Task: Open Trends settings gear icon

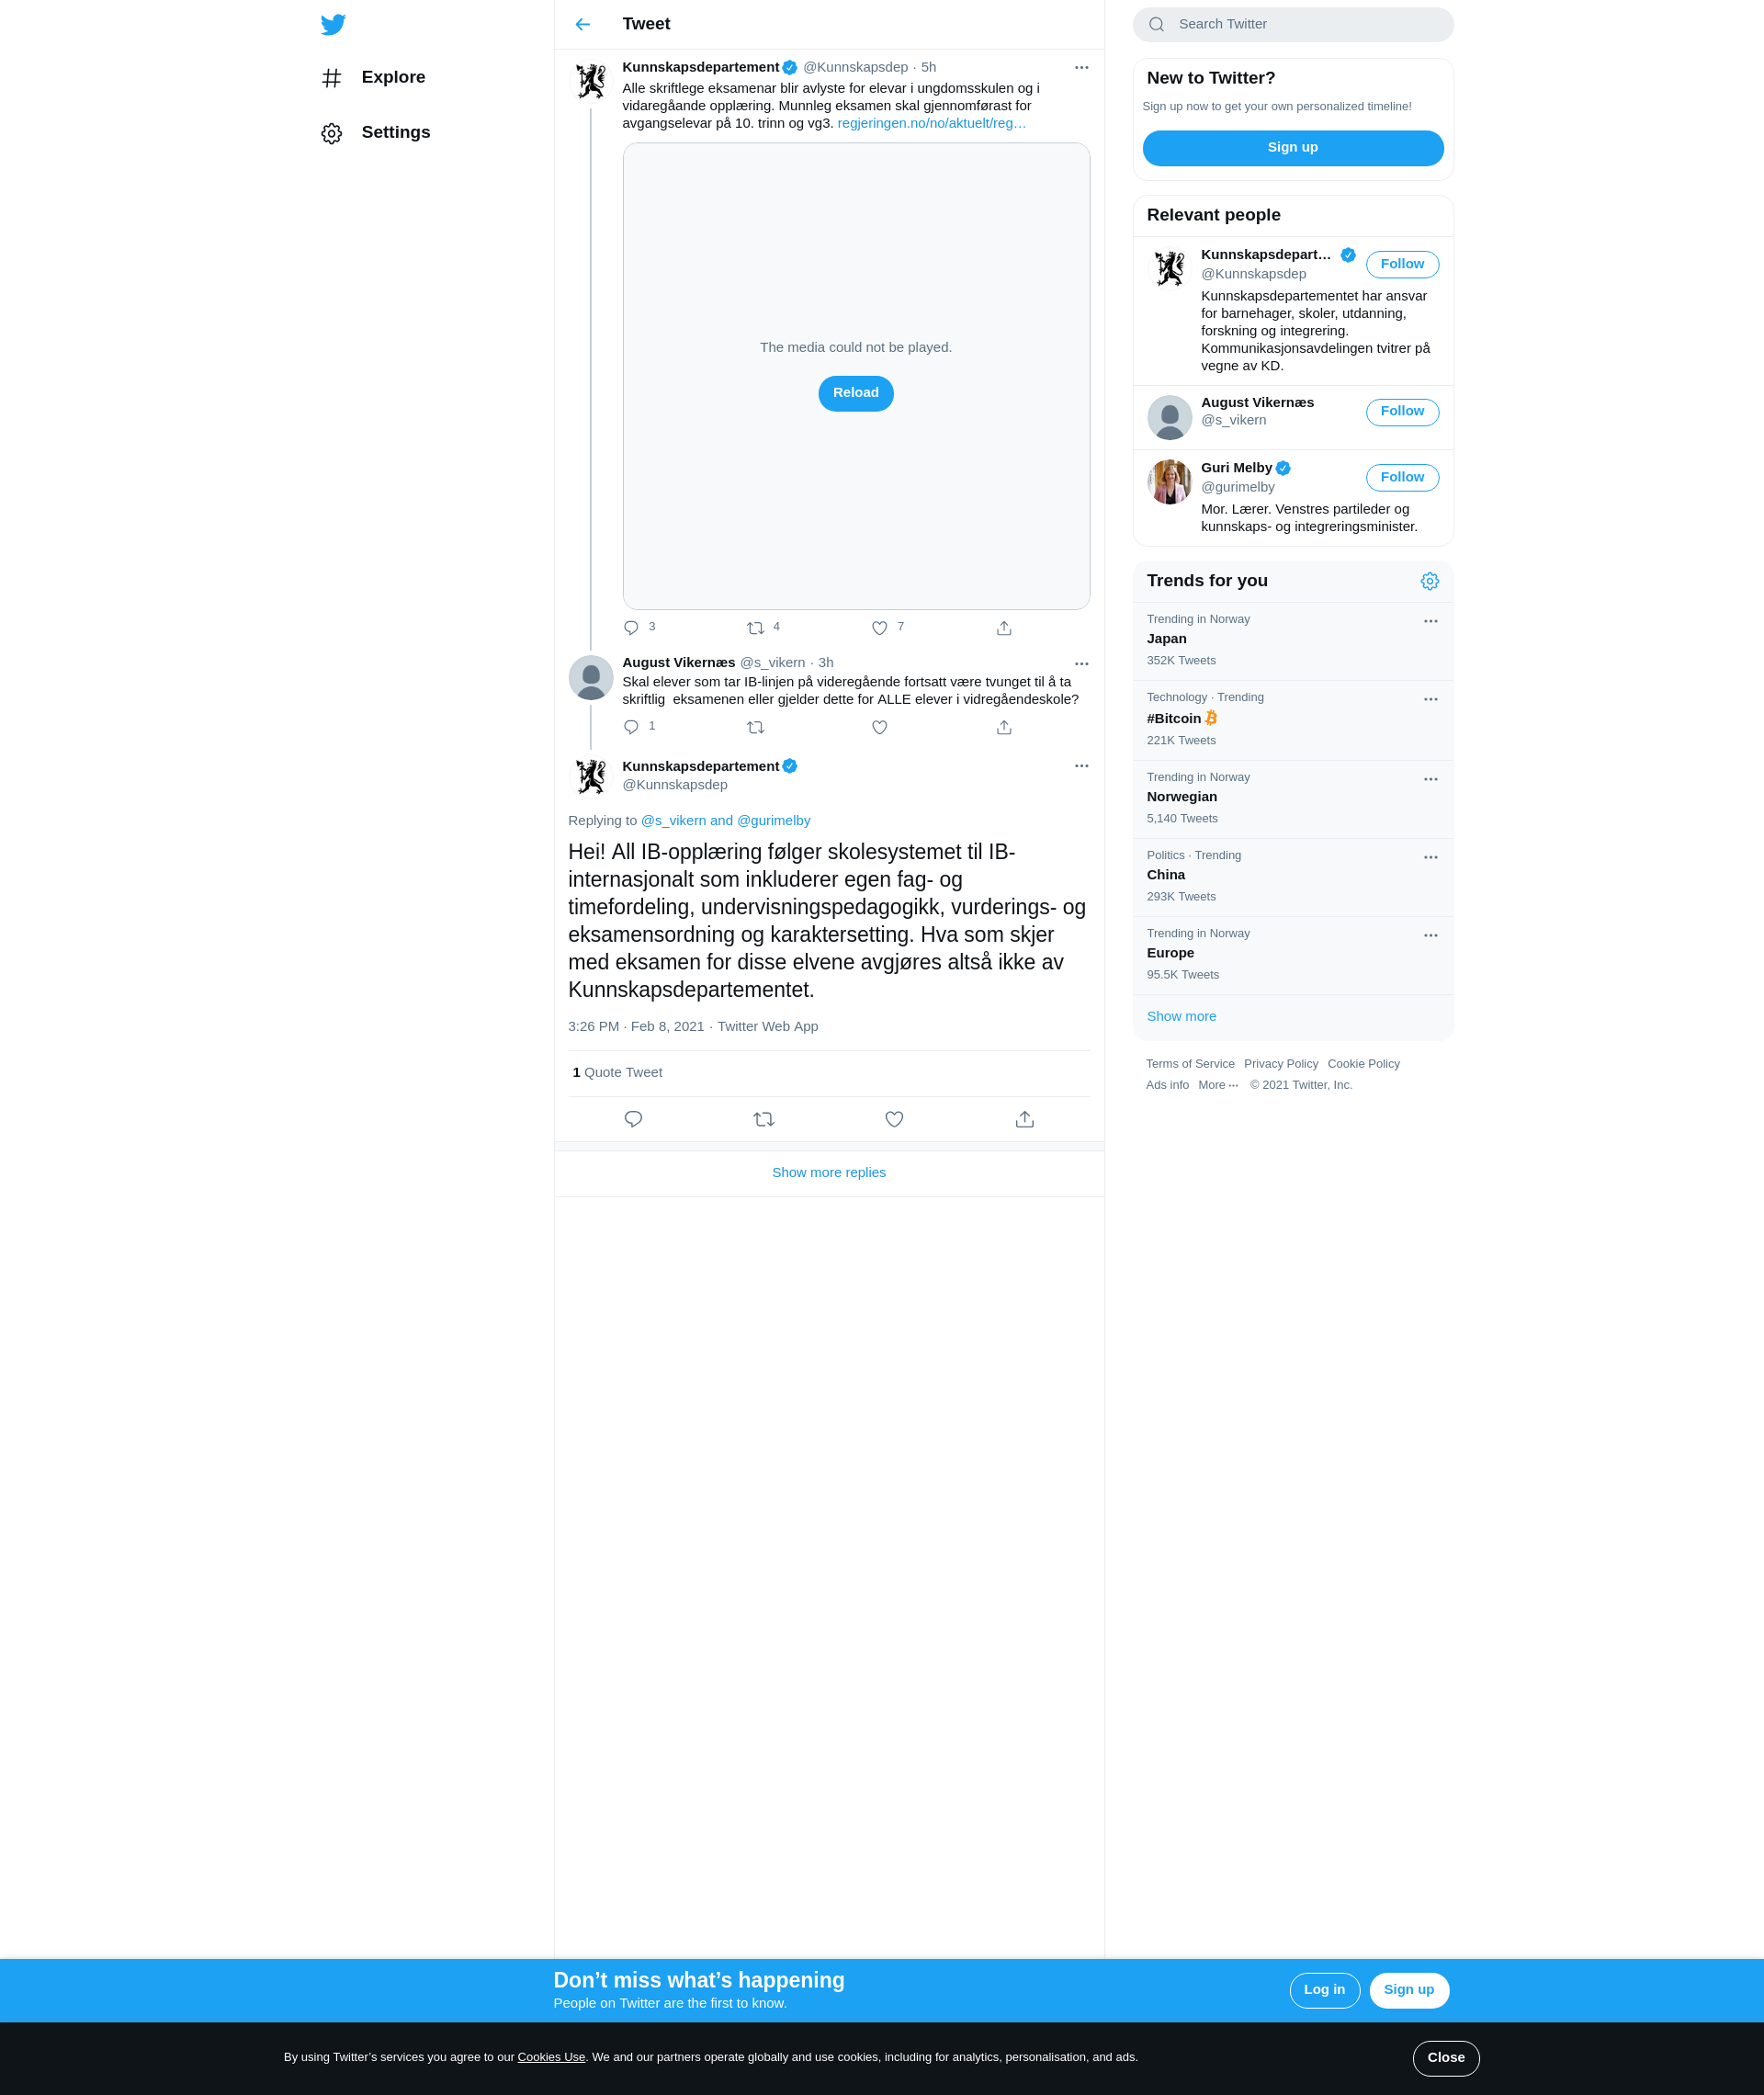Action: (x=1430, y=581)
